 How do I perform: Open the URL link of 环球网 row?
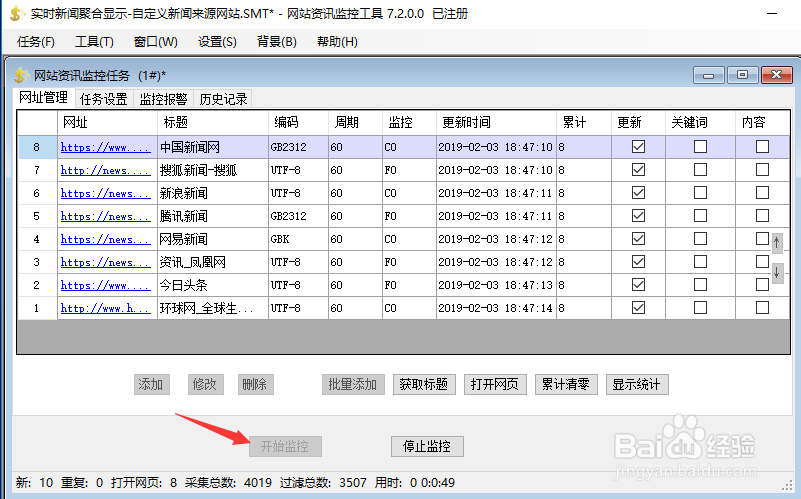(x=106, y=308)
